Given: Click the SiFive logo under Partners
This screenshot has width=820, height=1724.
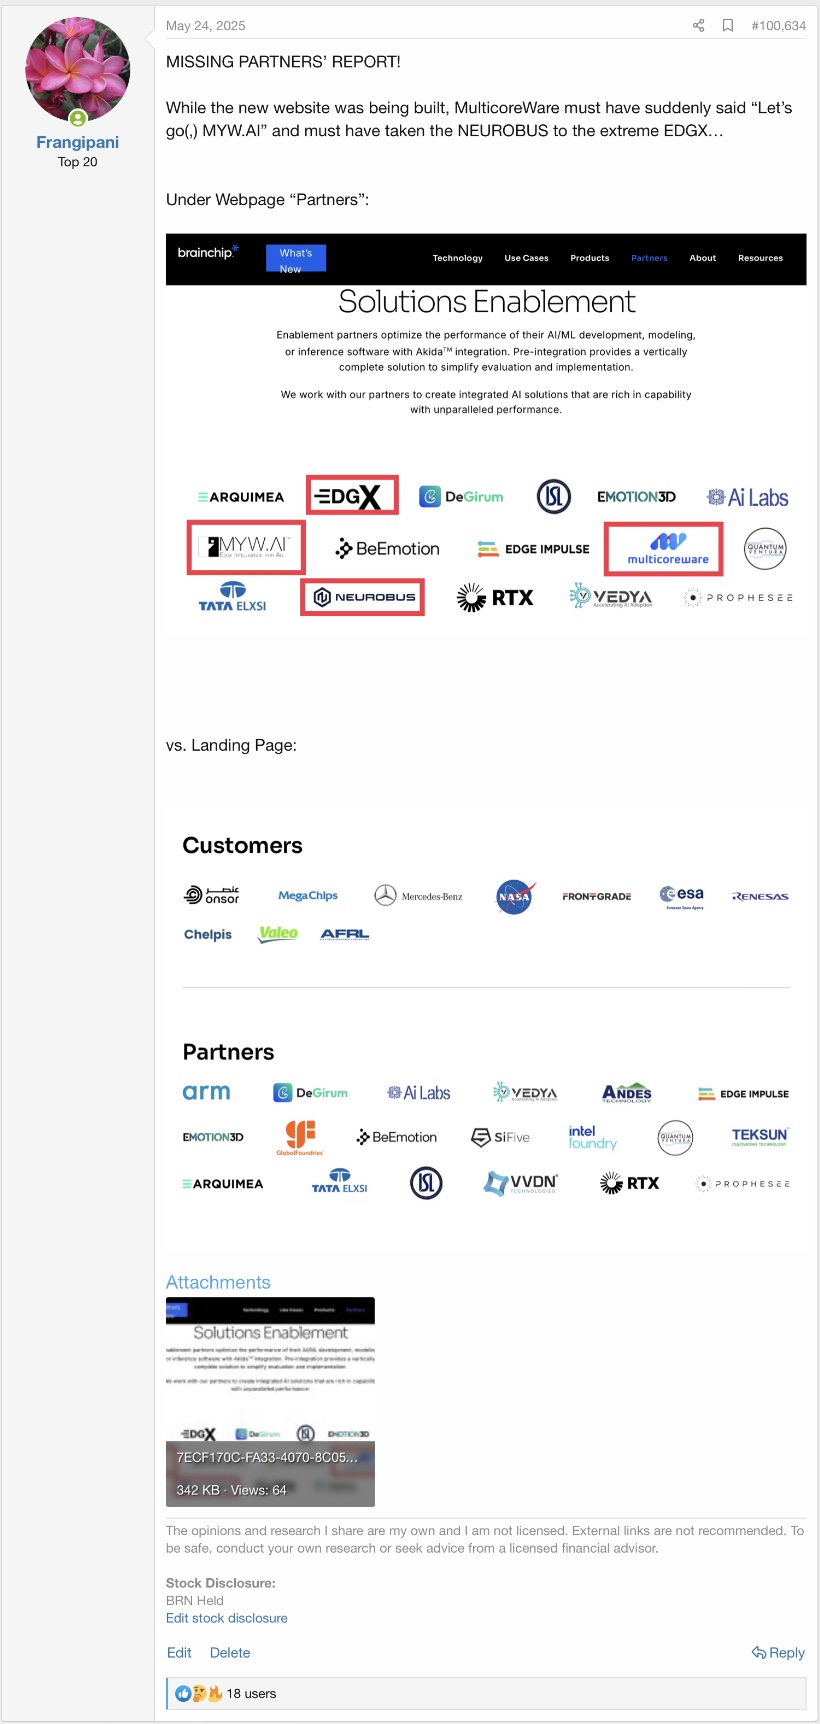Looking at the screenshot, I should [501, 1137].
